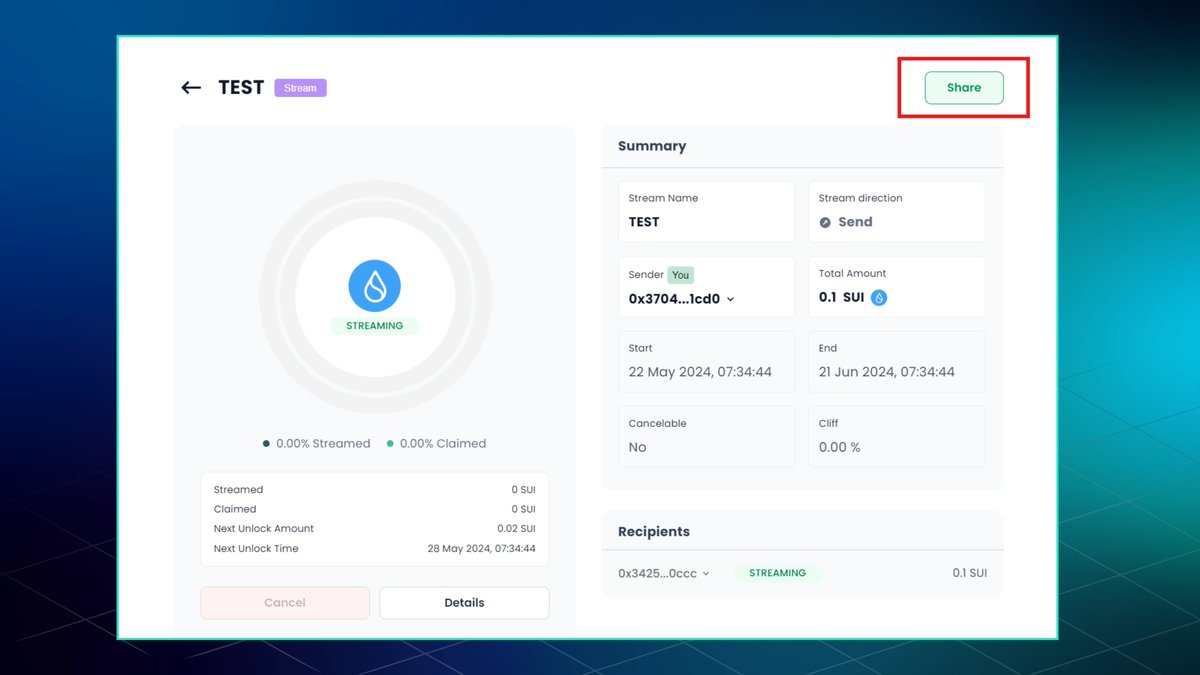Click the Cancel button

pos(285,603)
